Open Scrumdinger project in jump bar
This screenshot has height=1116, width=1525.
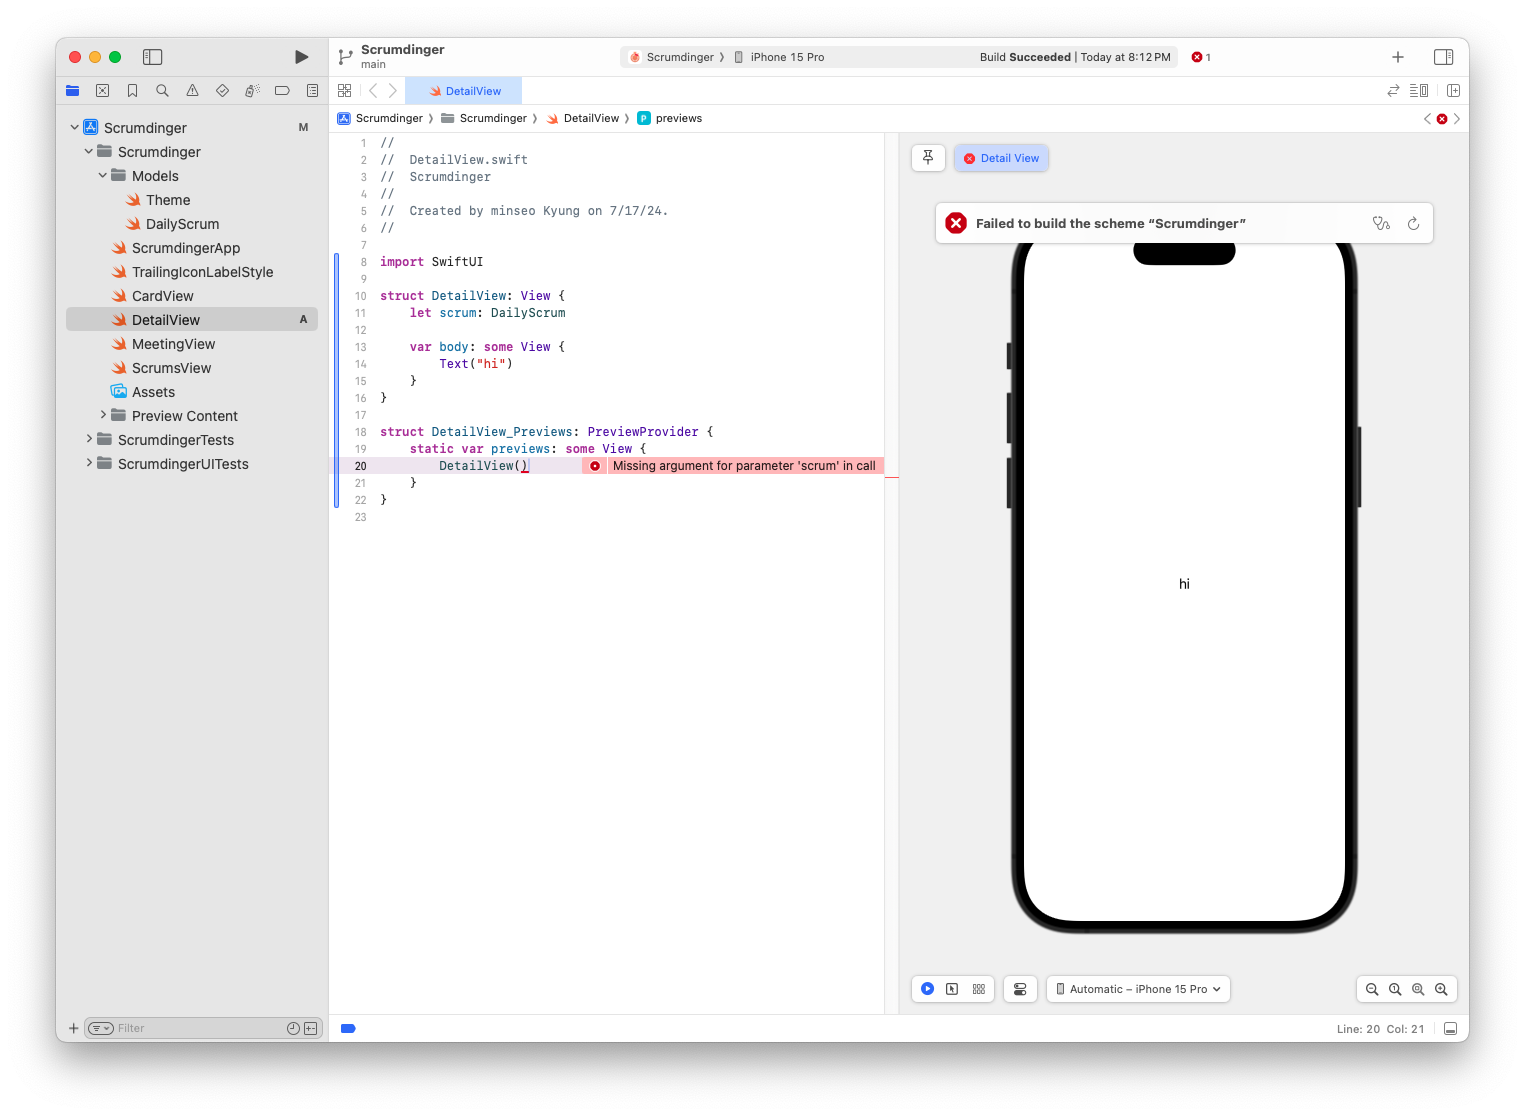(380, 118)
